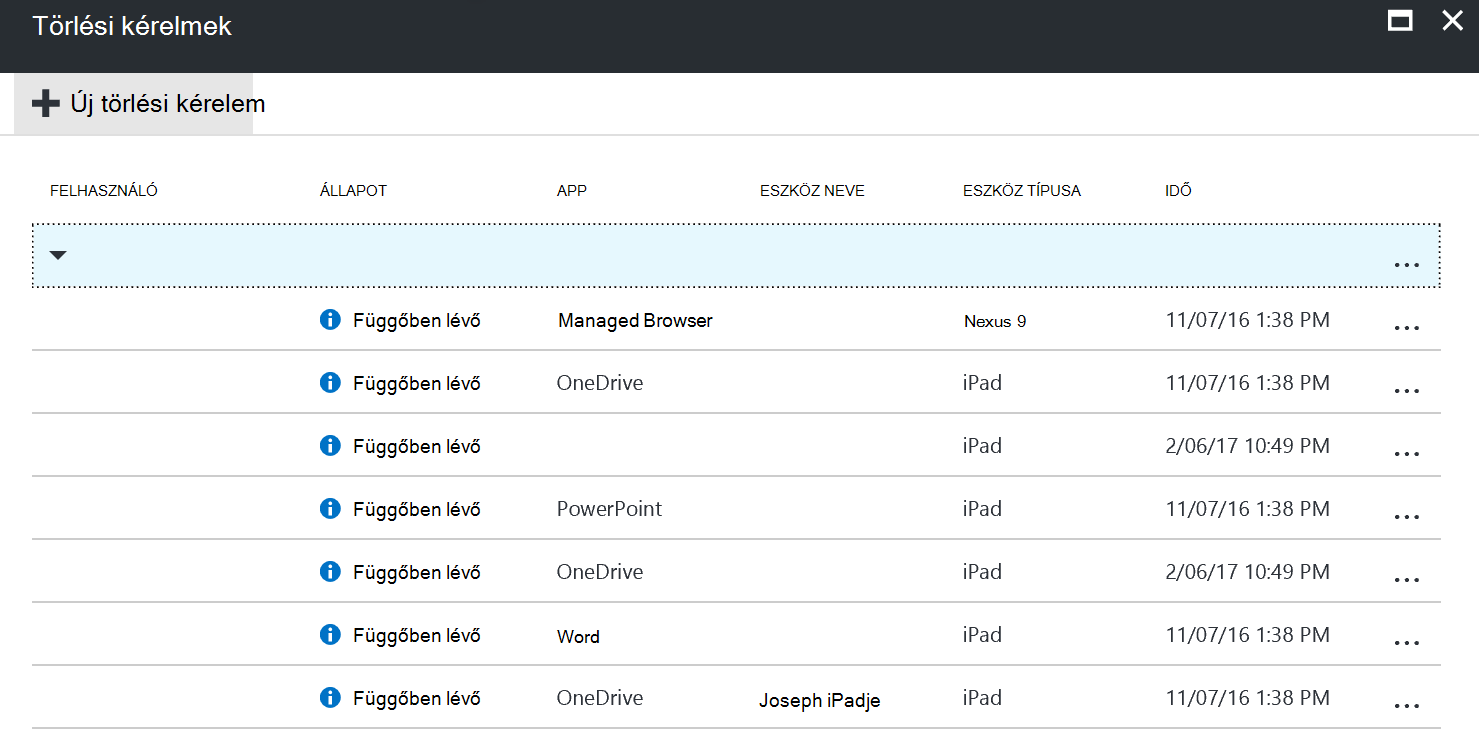
Task: Click the 2/06/17 10:49 PM time in OneDrive row
Action: click(x=1248, y=571)
